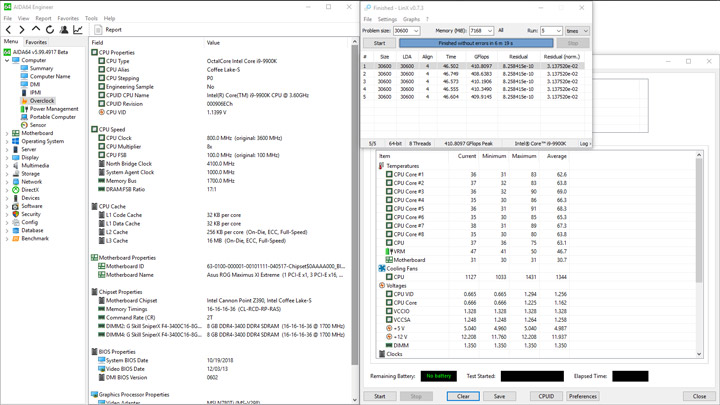Screen dimensions: 720x405
Task: Click the Back navigation arrow in AIDA64
Action: [9, 30]
